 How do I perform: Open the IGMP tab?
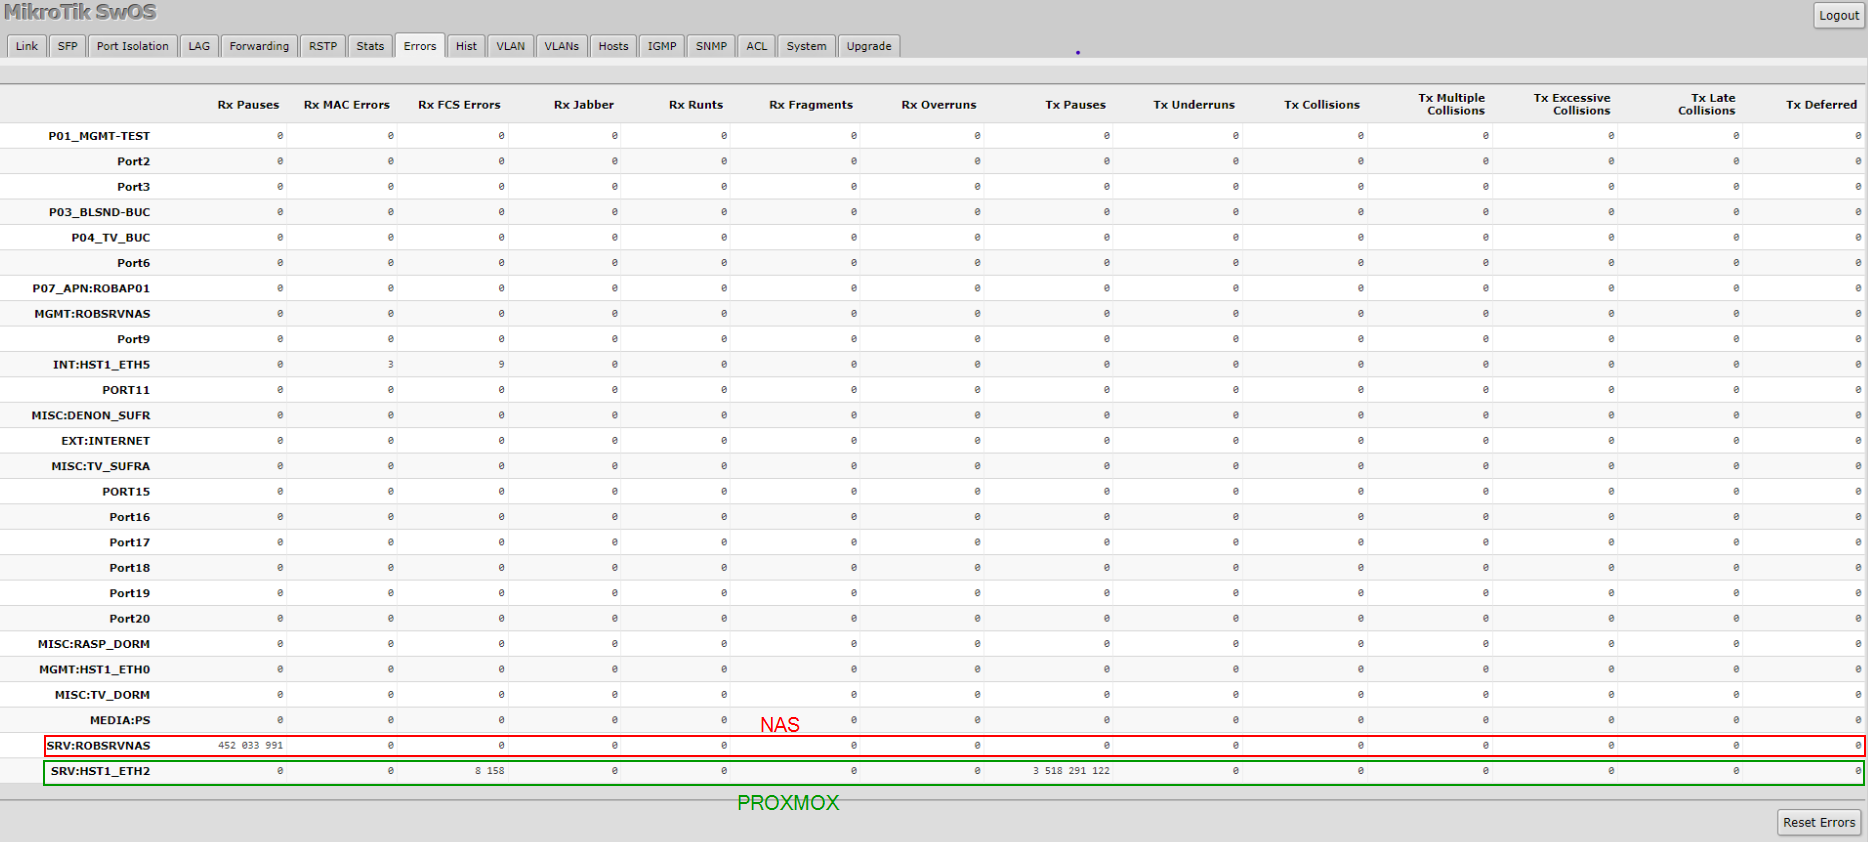pyautogui.click(x=662, y=46)
